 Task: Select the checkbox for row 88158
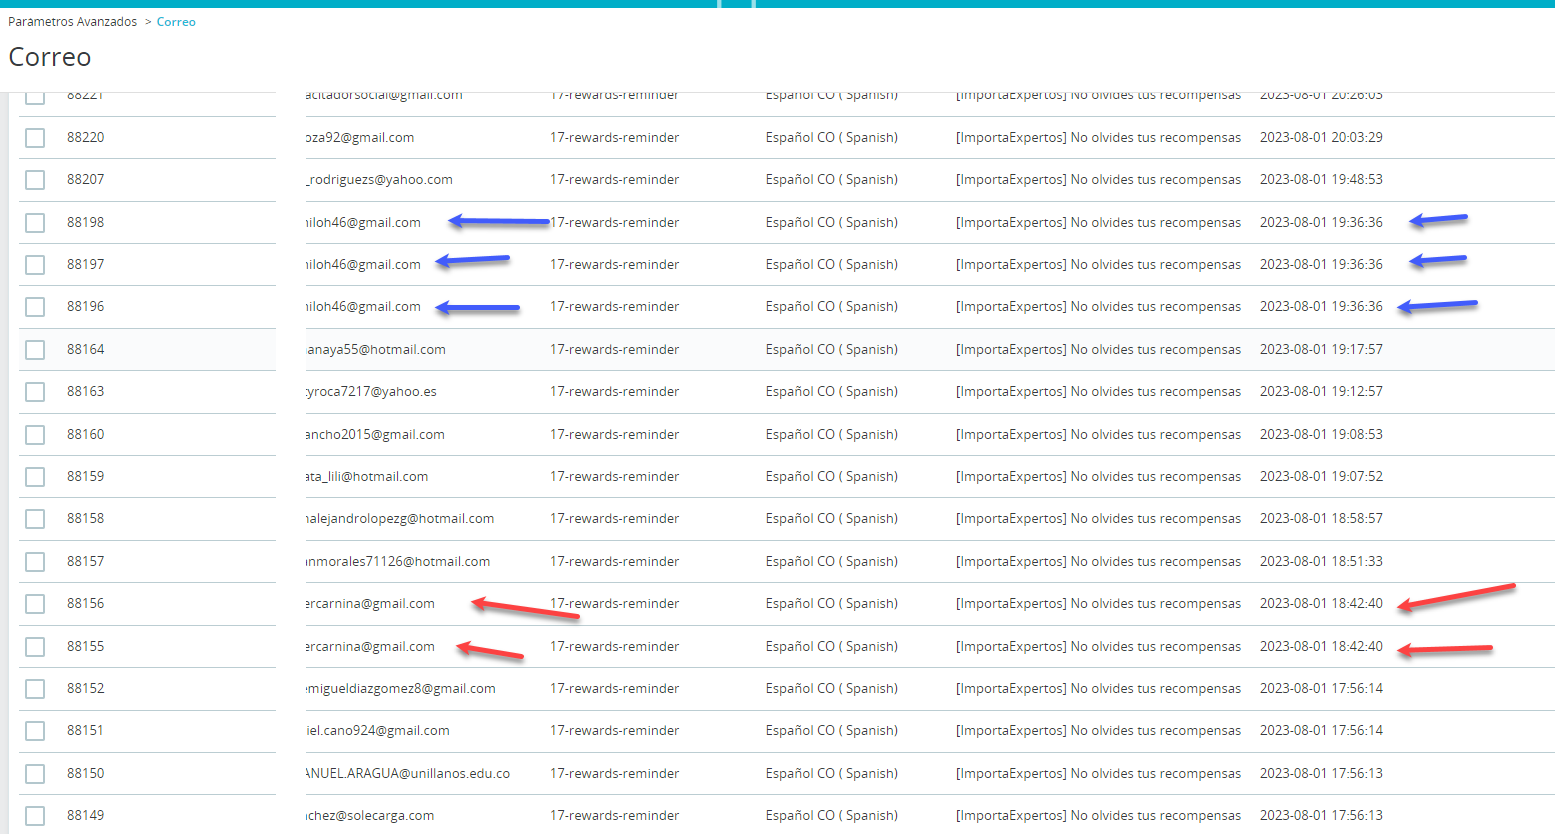[35, 519]
